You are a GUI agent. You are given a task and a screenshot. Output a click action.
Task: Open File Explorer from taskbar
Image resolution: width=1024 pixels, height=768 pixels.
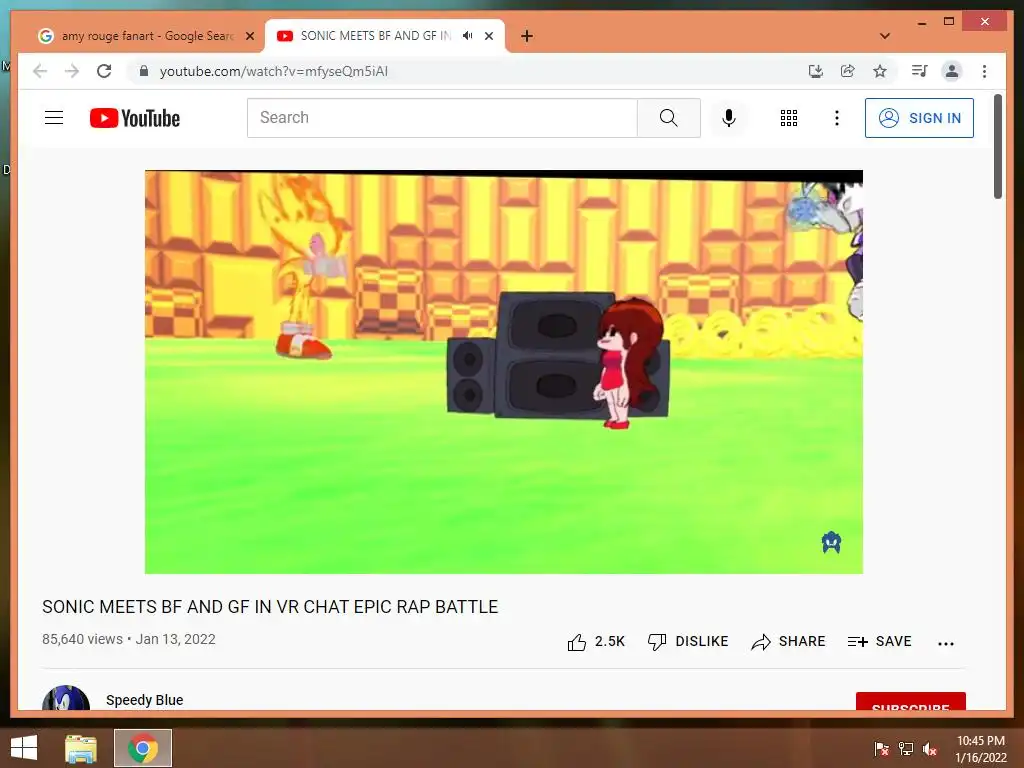(81, 748)
